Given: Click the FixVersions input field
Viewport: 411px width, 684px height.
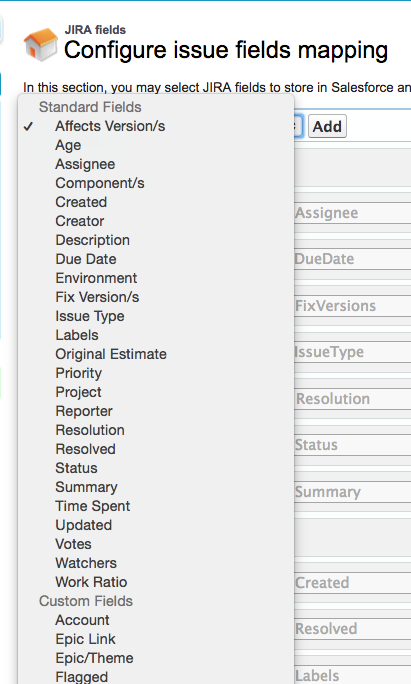Looking at the screenshot, I should point(353,306).
